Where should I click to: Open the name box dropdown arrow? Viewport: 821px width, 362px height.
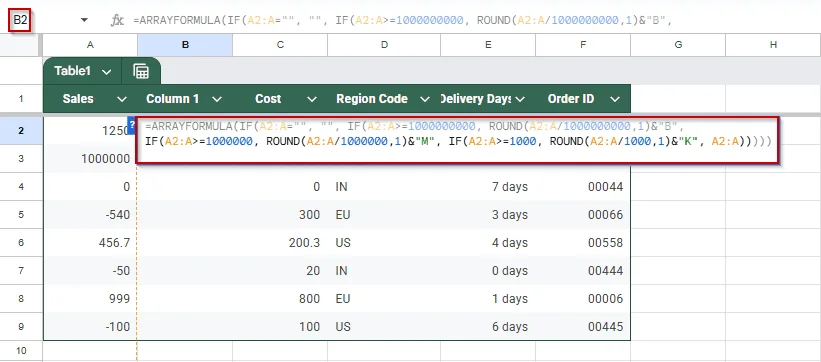pos(84,20)
